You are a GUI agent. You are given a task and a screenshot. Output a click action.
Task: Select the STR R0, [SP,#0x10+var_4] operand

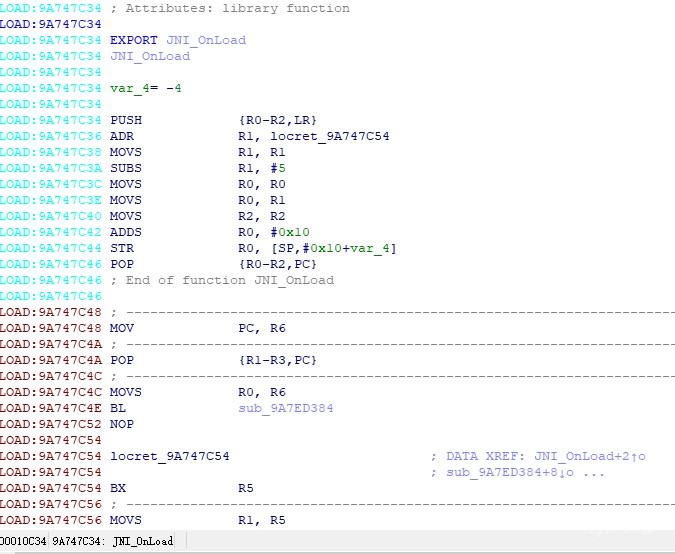(317, 248)
